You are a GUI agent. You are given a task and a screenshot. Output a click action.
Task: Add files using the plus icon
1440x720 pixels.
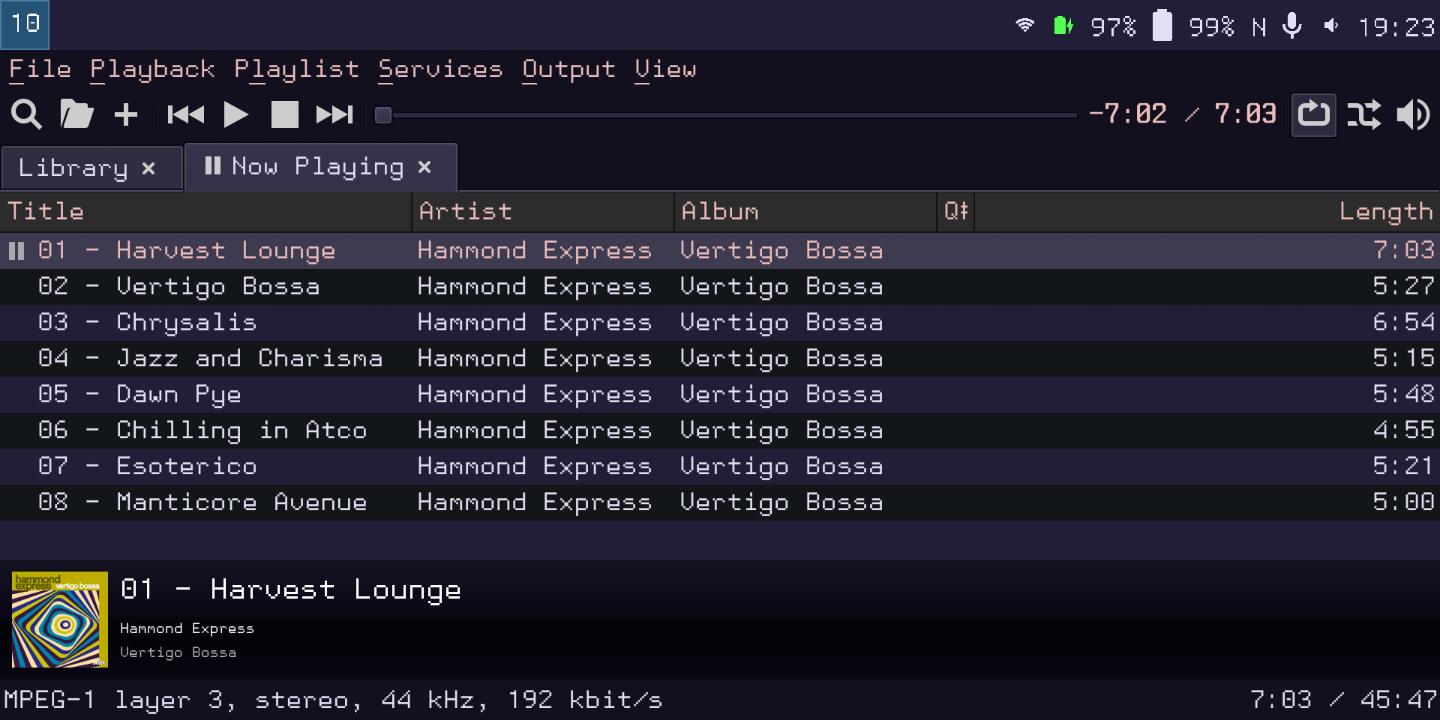coord(126,114)
